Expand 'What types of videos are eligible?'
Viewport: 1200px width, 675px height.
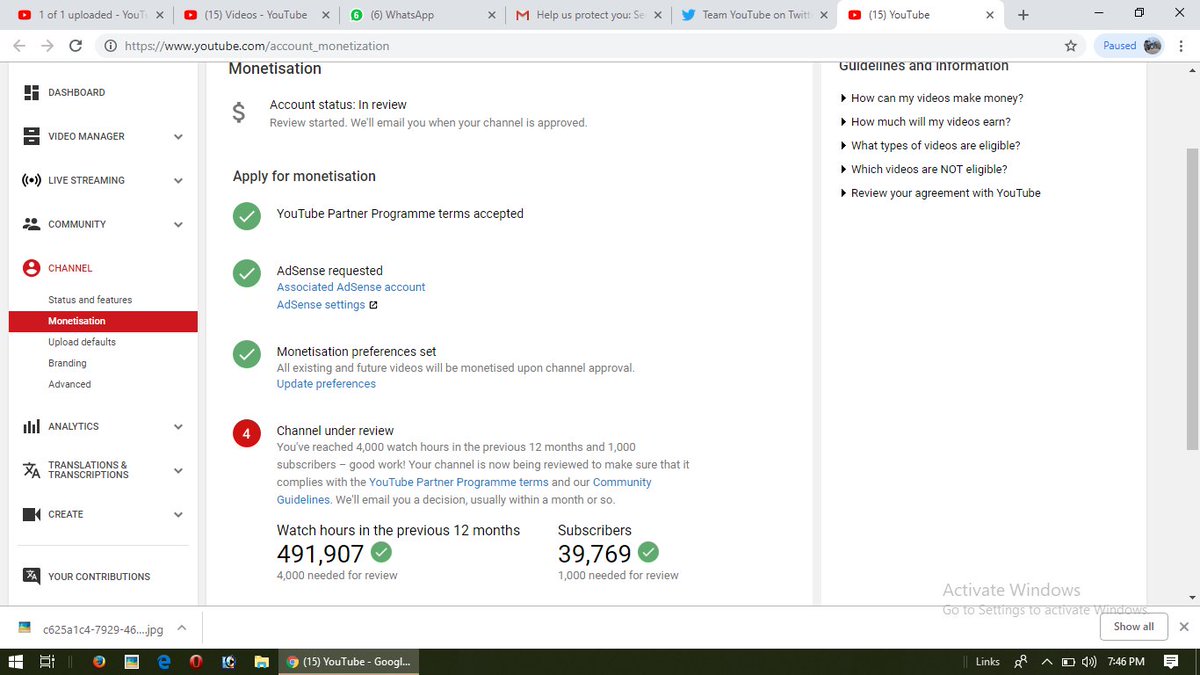(x=930, y=146)
